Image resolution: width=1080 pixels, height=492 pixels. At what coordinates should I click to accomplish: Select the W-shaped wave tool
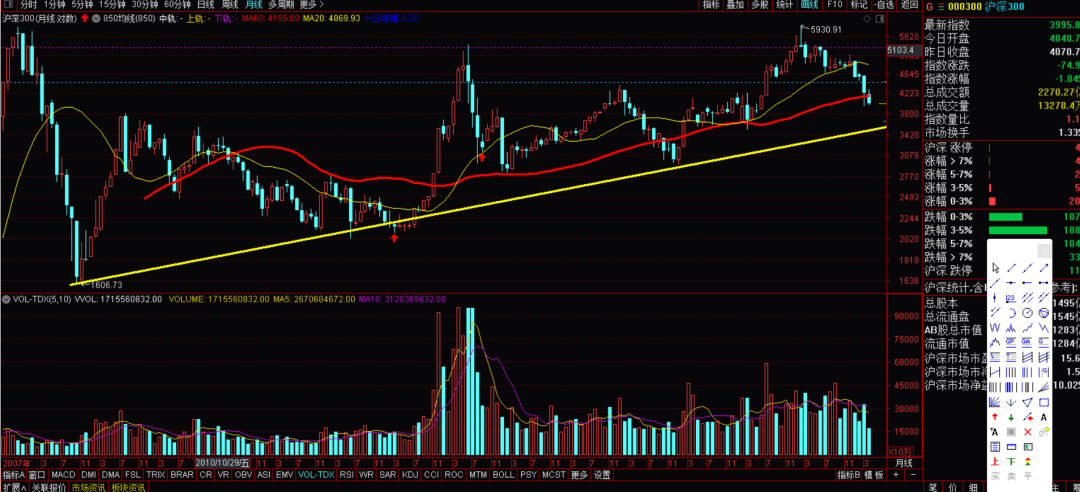click(x=995, y=327)
